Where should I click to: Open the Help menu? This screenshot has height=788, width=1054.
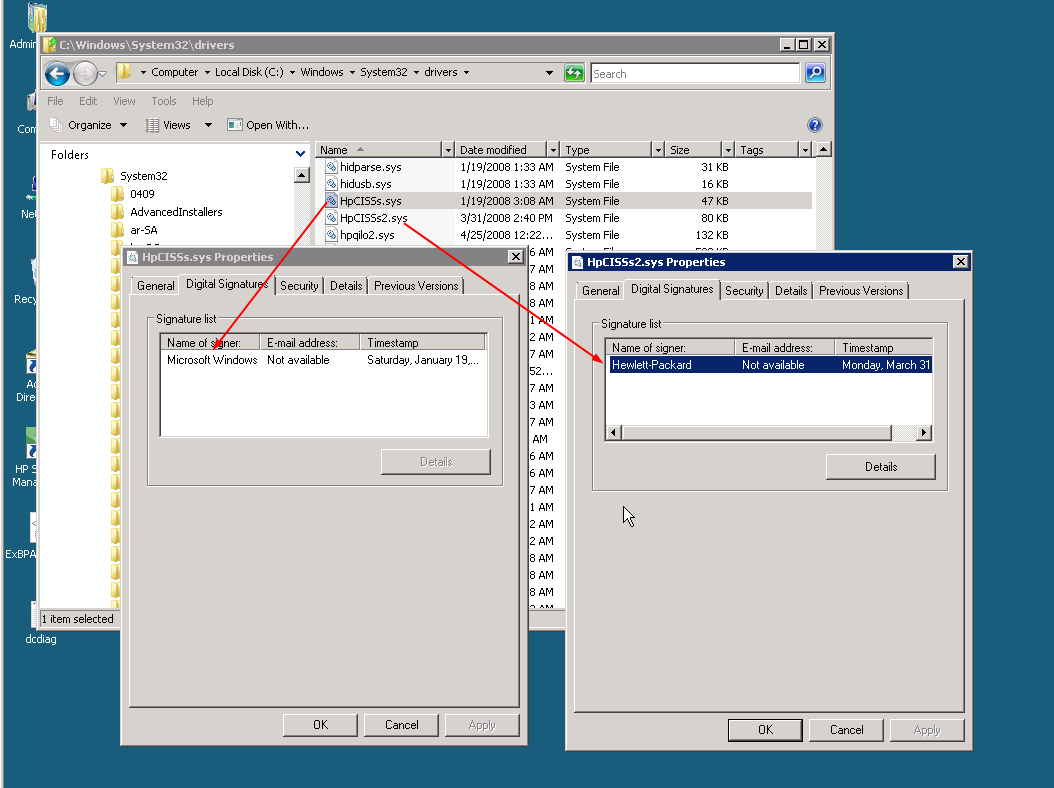pyautogui.click(x=202, y=101)
